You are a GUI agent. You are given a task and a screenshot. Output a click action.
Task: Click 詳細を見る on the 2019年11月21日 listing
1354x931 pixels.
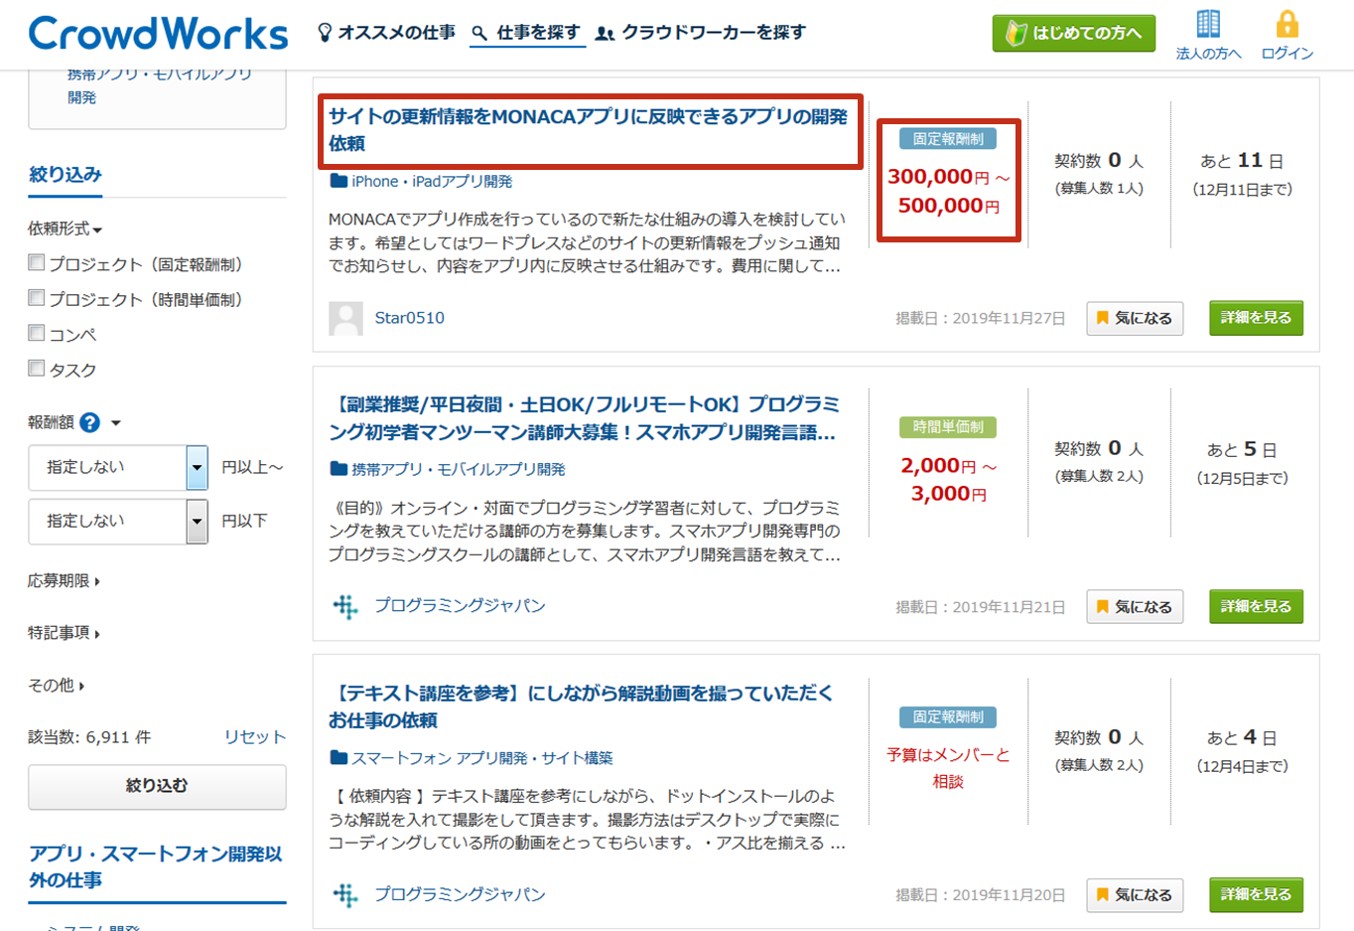click(x=1256, y=606)
